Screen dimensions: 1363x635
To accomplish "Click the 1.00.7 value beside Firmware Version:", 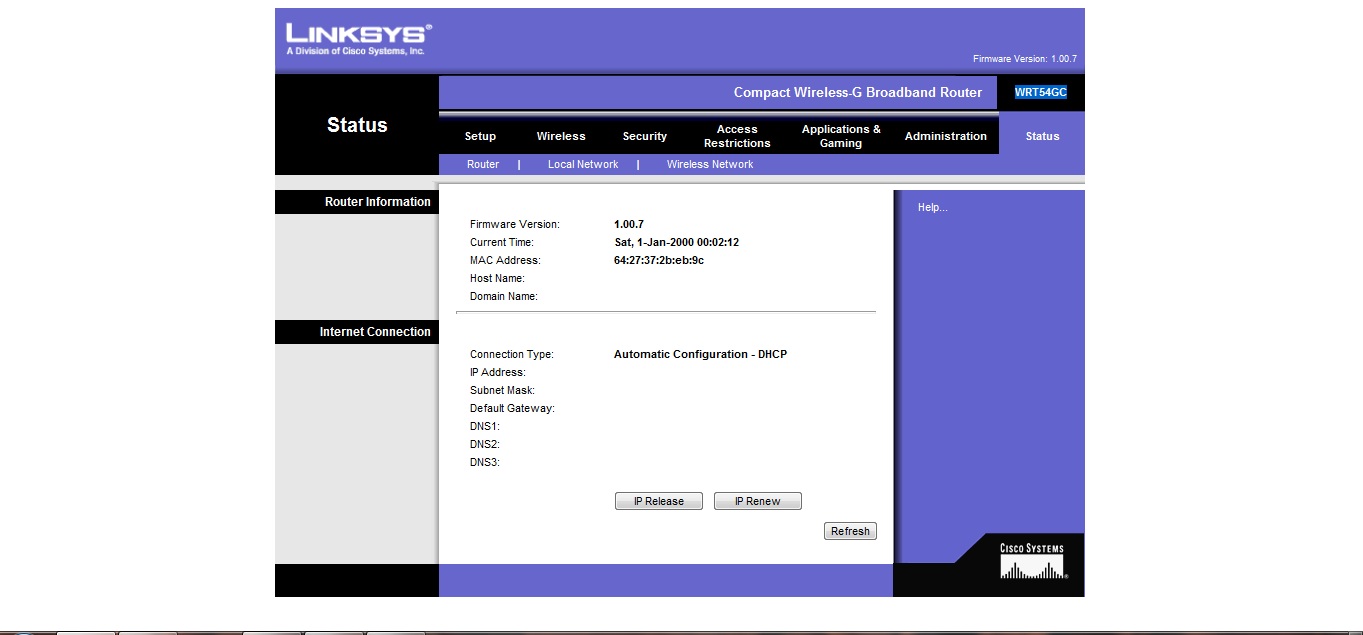I will [629, 224].
